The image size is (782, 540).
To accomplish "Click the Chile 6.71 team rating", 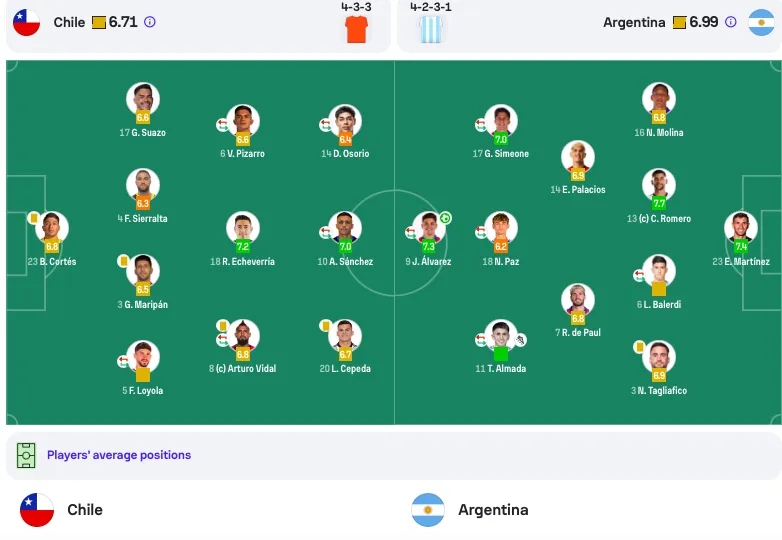I will [123, 22].
